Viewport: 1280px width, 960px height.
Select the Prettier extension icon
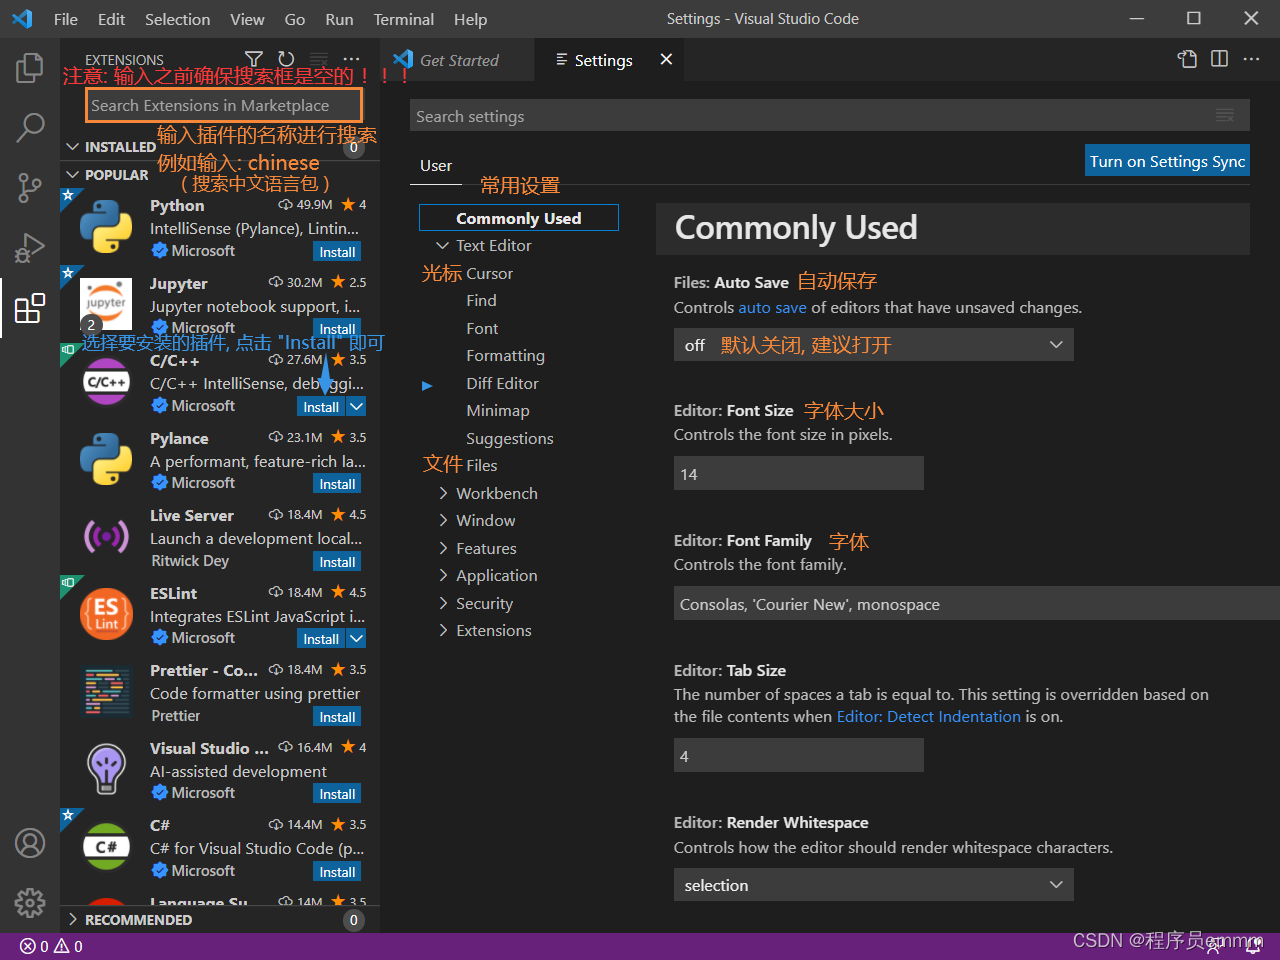click(106, 691)
